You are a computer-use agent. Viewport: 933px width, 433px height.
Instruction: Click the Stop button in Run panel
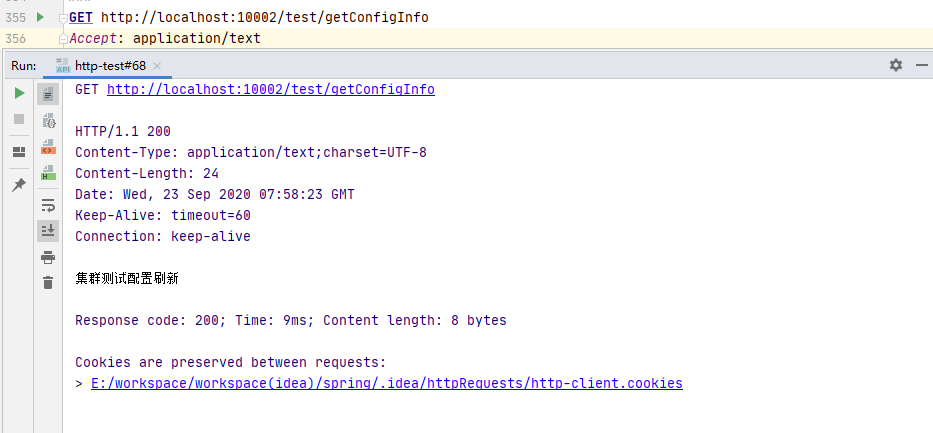pos(19,119)
